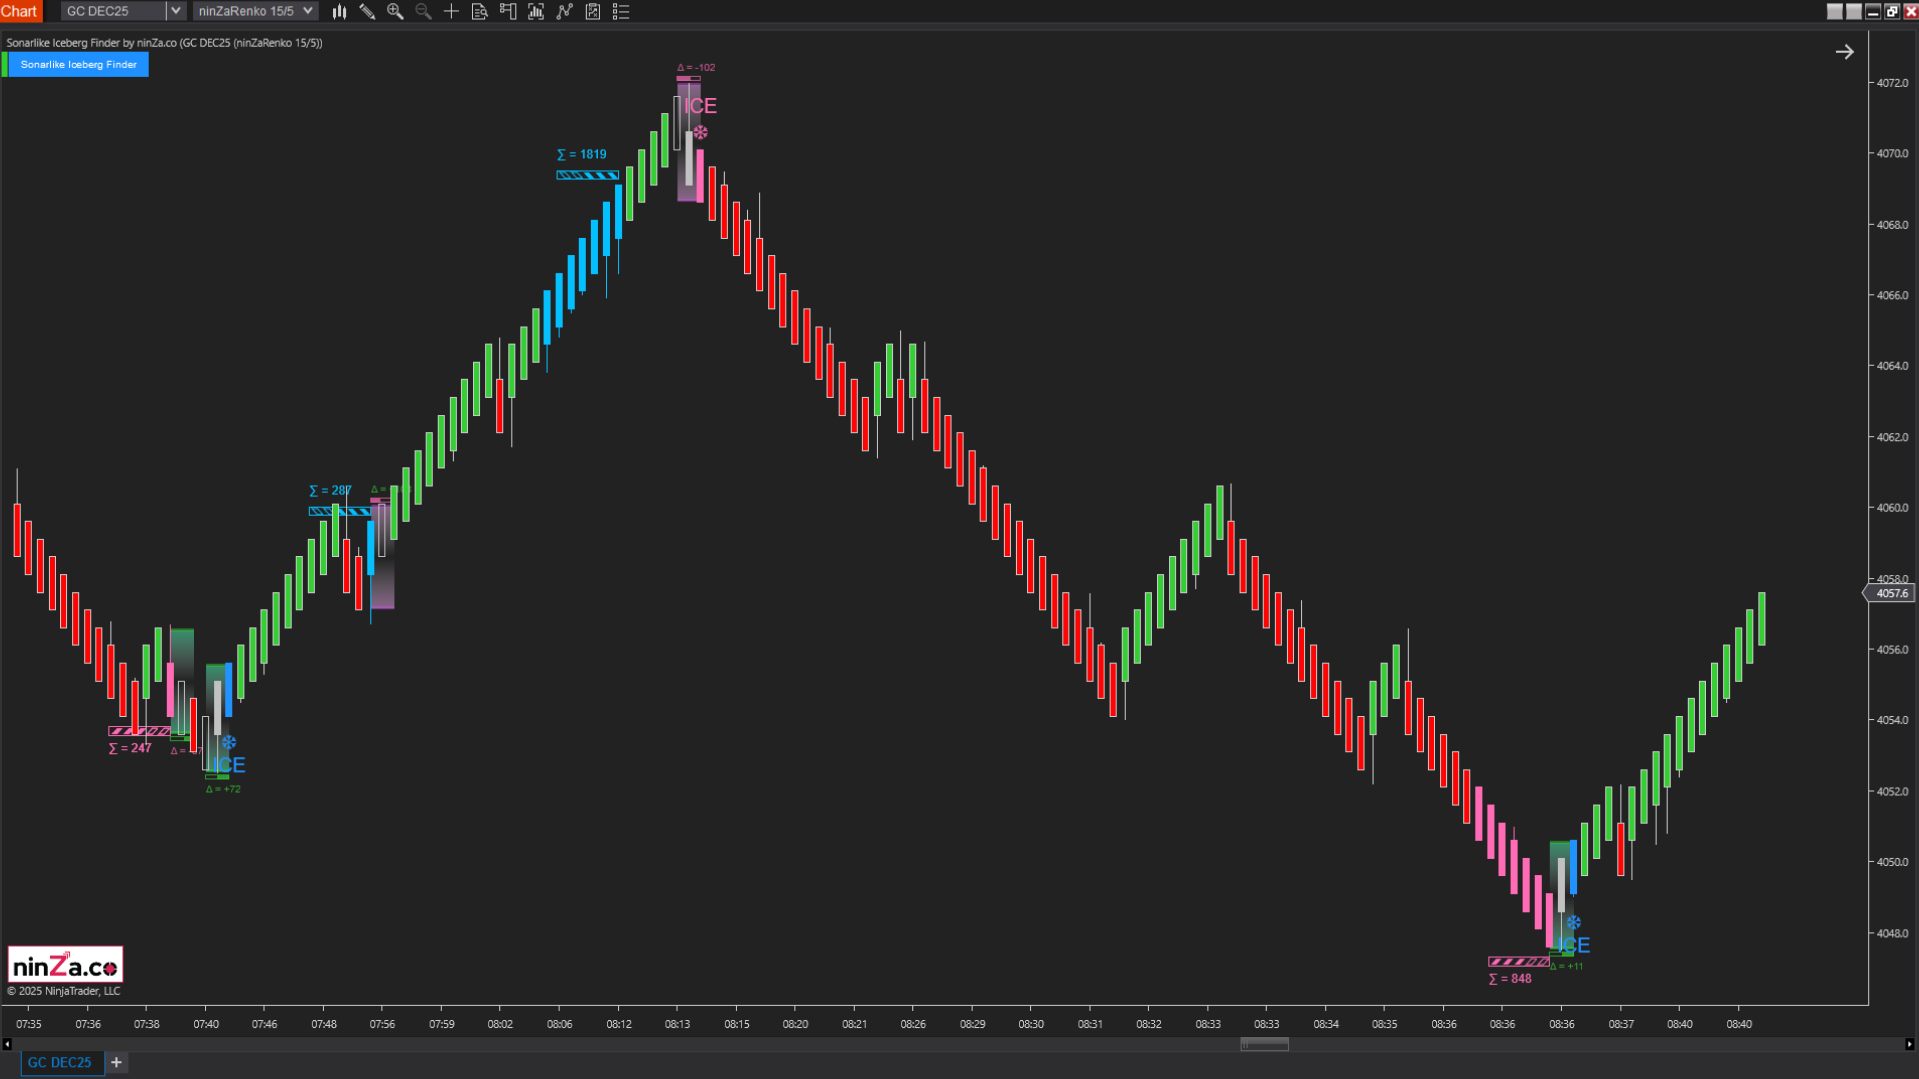The image size is (1919, 1079).
Task: Click the horizontal scrollbar below the chart
Action: [x=1263, y=1043]
